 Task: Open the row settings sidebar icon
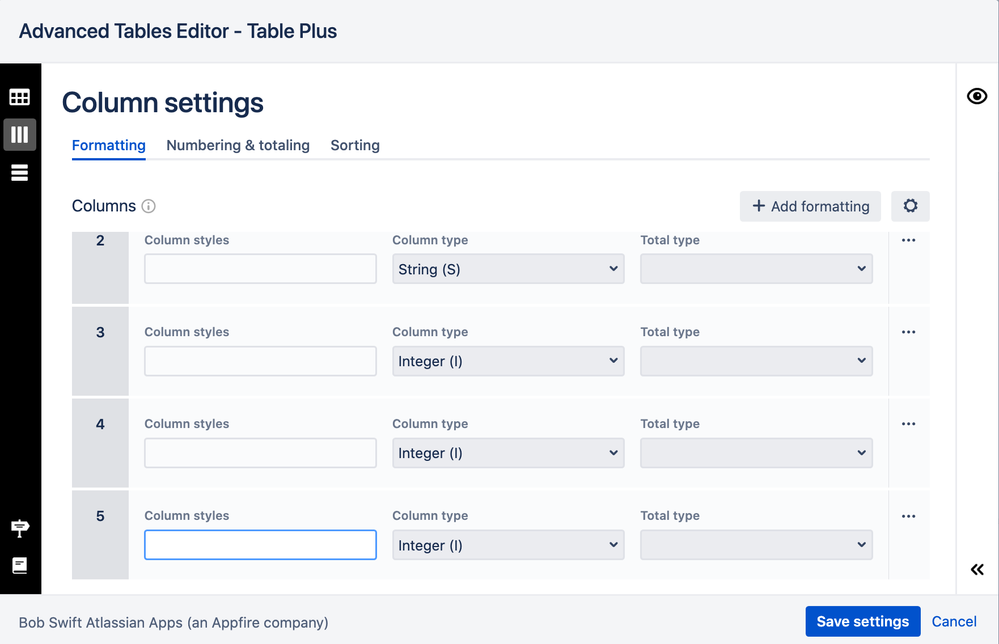(x=20, y=173)
